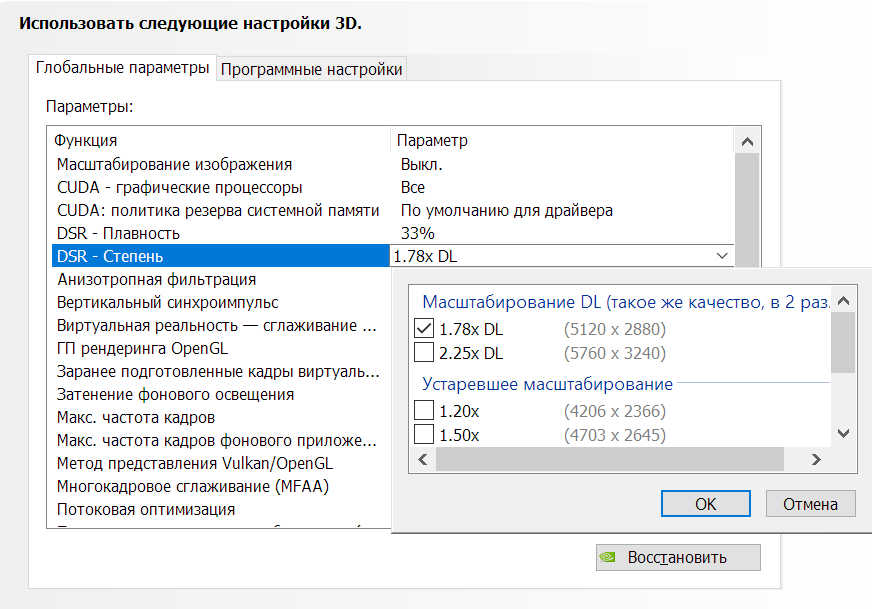
Task: Click the Отмена button
Action: click(x=810, y=504)
